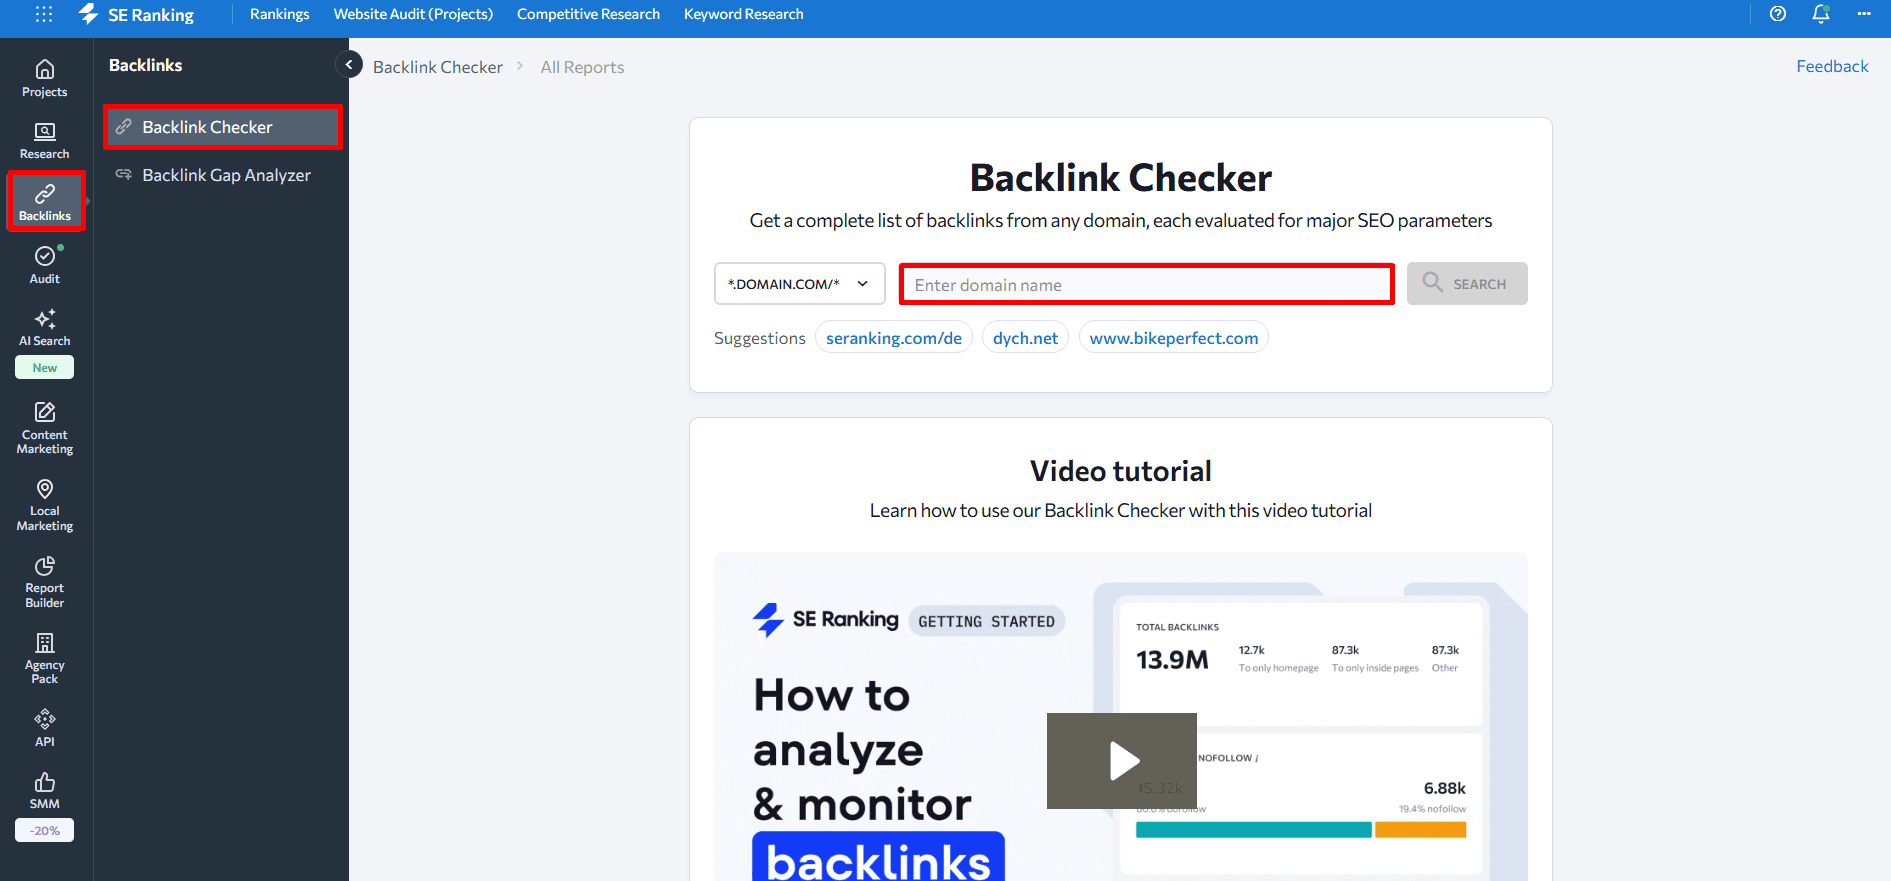Choose the dych.net suggestion

(1025, 338)
